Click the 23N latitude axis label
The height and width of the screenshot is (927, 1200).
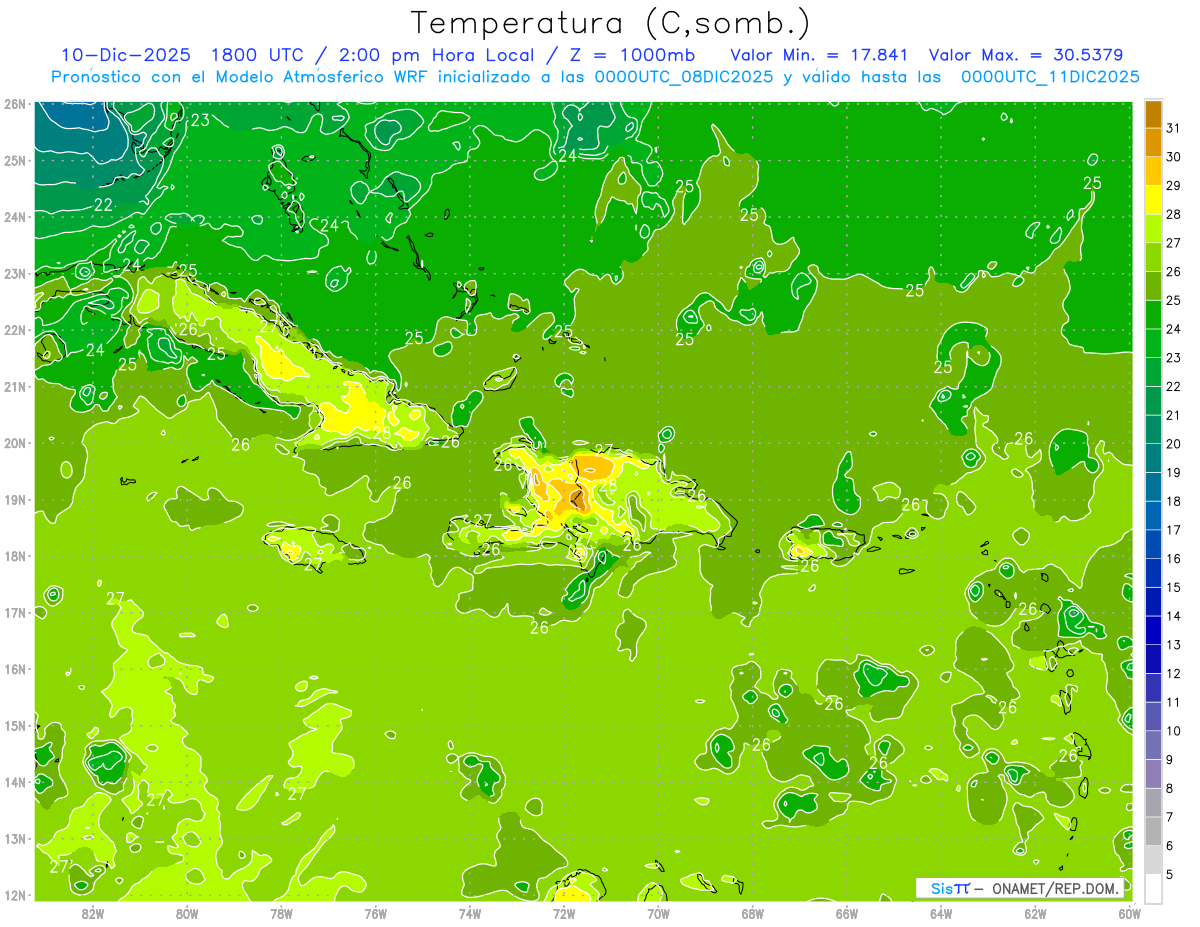(x=14, y=273)
